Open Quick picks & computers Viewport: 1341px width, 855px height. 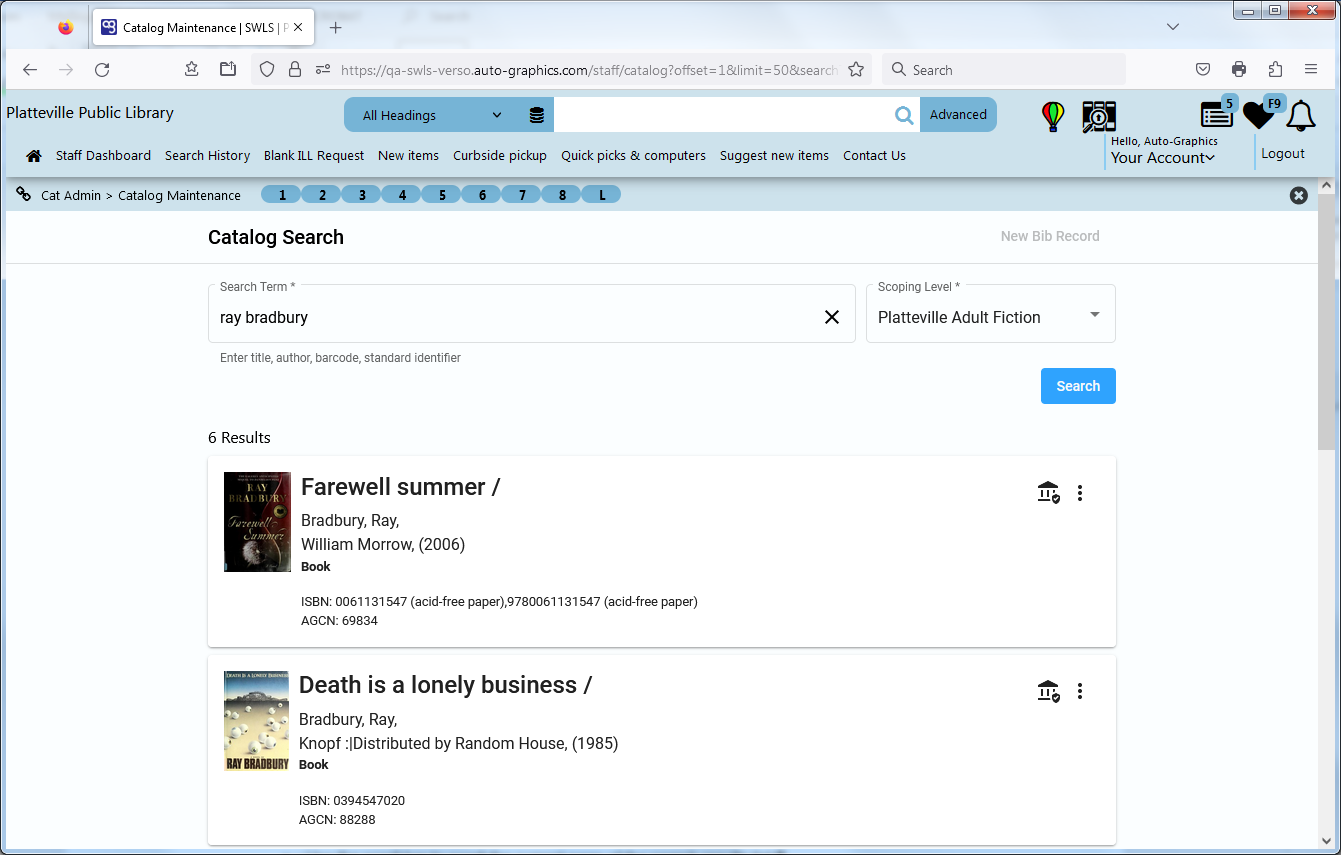633,156
